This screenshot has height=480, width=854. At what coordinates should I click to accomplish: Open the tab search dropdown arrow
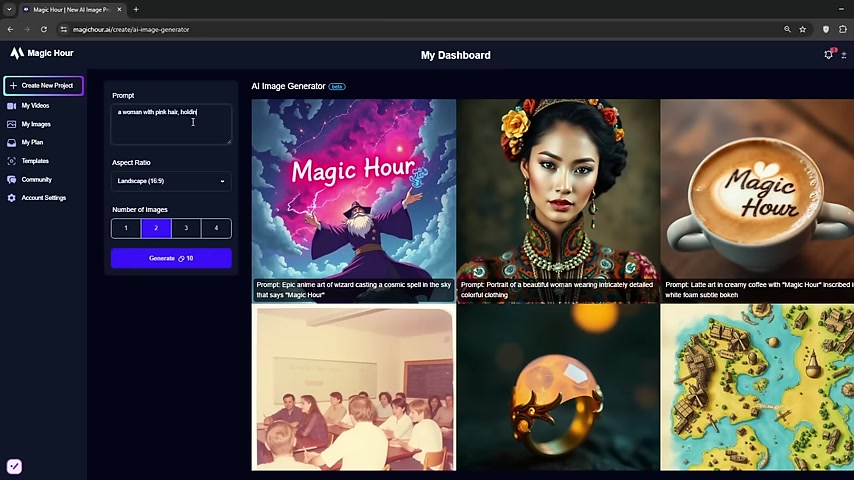point(9,9)
